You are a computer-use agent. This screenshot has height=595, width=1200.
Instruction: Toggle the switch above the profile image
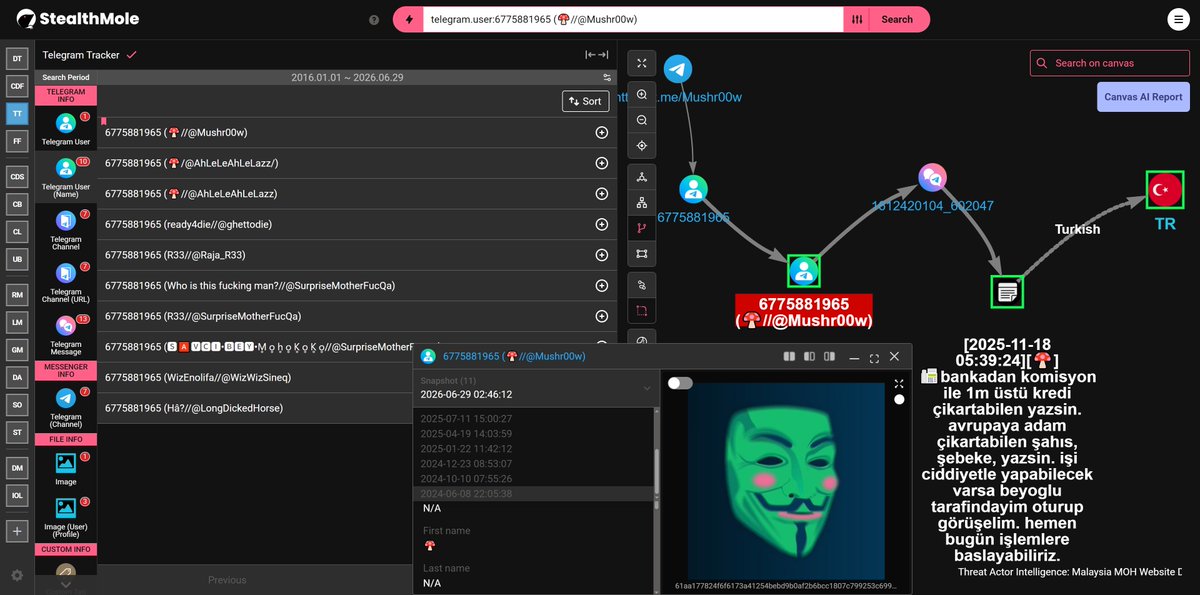click(x=680, y=383)
